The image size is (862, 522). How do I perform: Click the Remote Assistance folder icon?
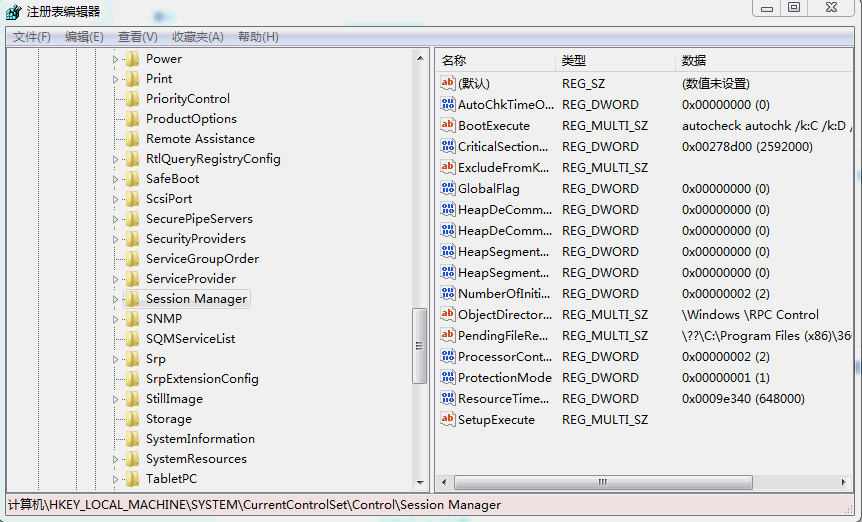[132, 139]
